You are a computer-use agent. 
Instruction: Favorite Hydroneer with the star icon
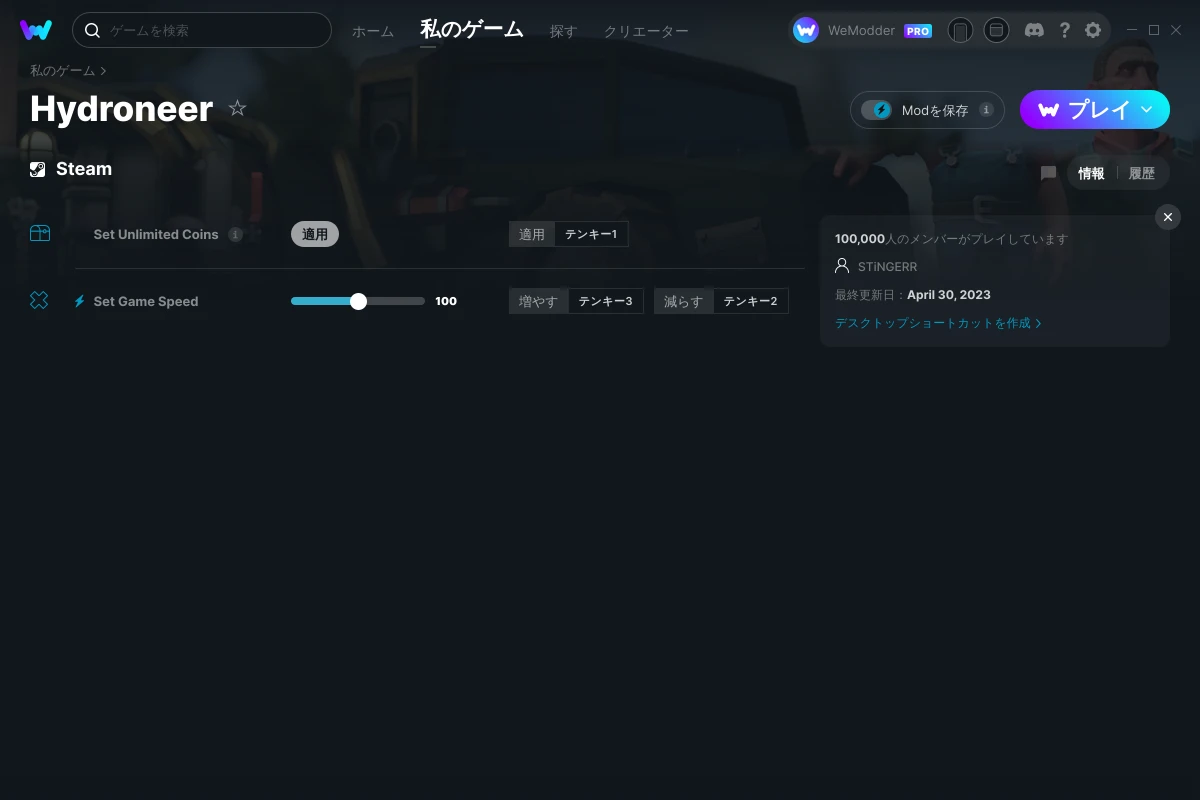coord(237,108)
